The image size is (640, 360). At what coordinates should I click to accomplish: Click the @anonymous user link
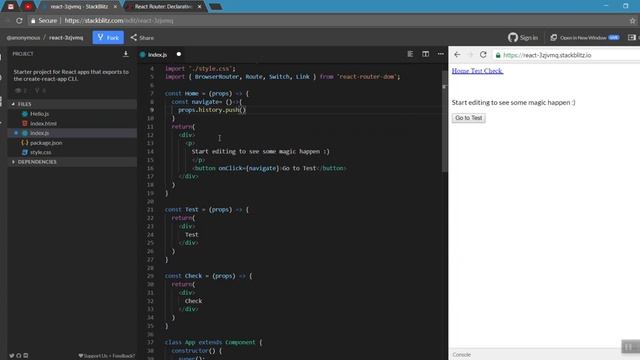click(23, 38)
